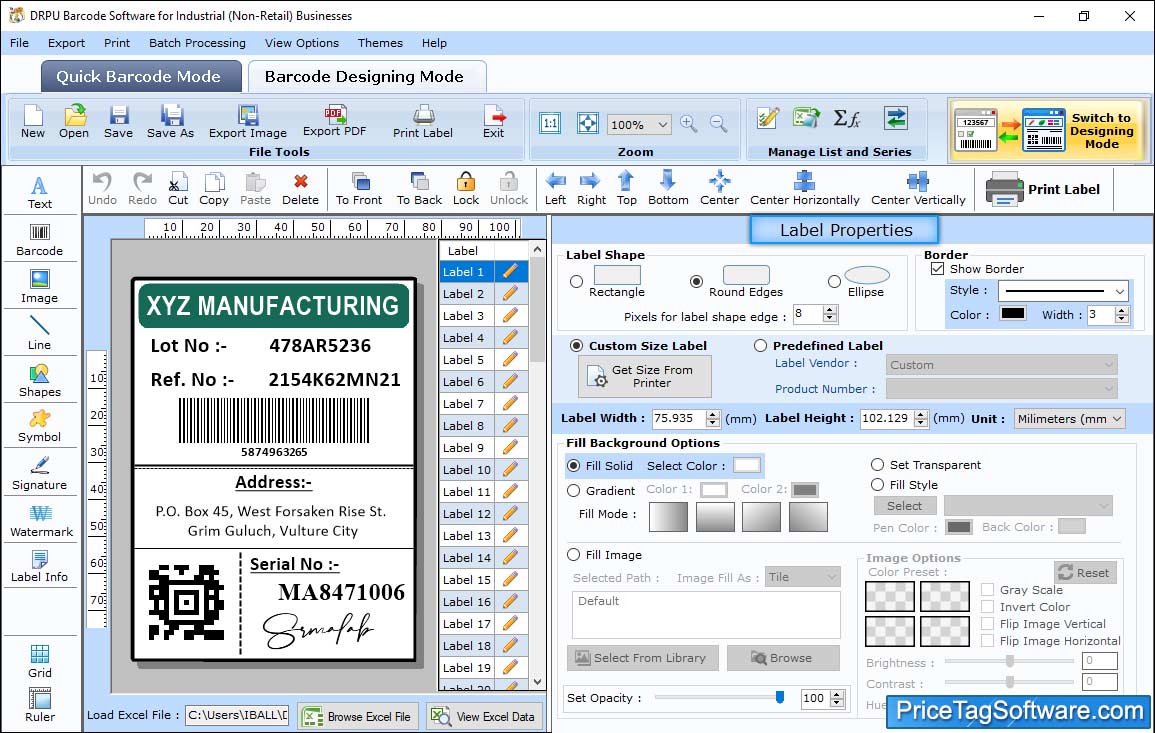Image resolution: width=1155 pixels, height=733 pixels.
Task: Zoom in on the label
Action: (x=689, y=124)
